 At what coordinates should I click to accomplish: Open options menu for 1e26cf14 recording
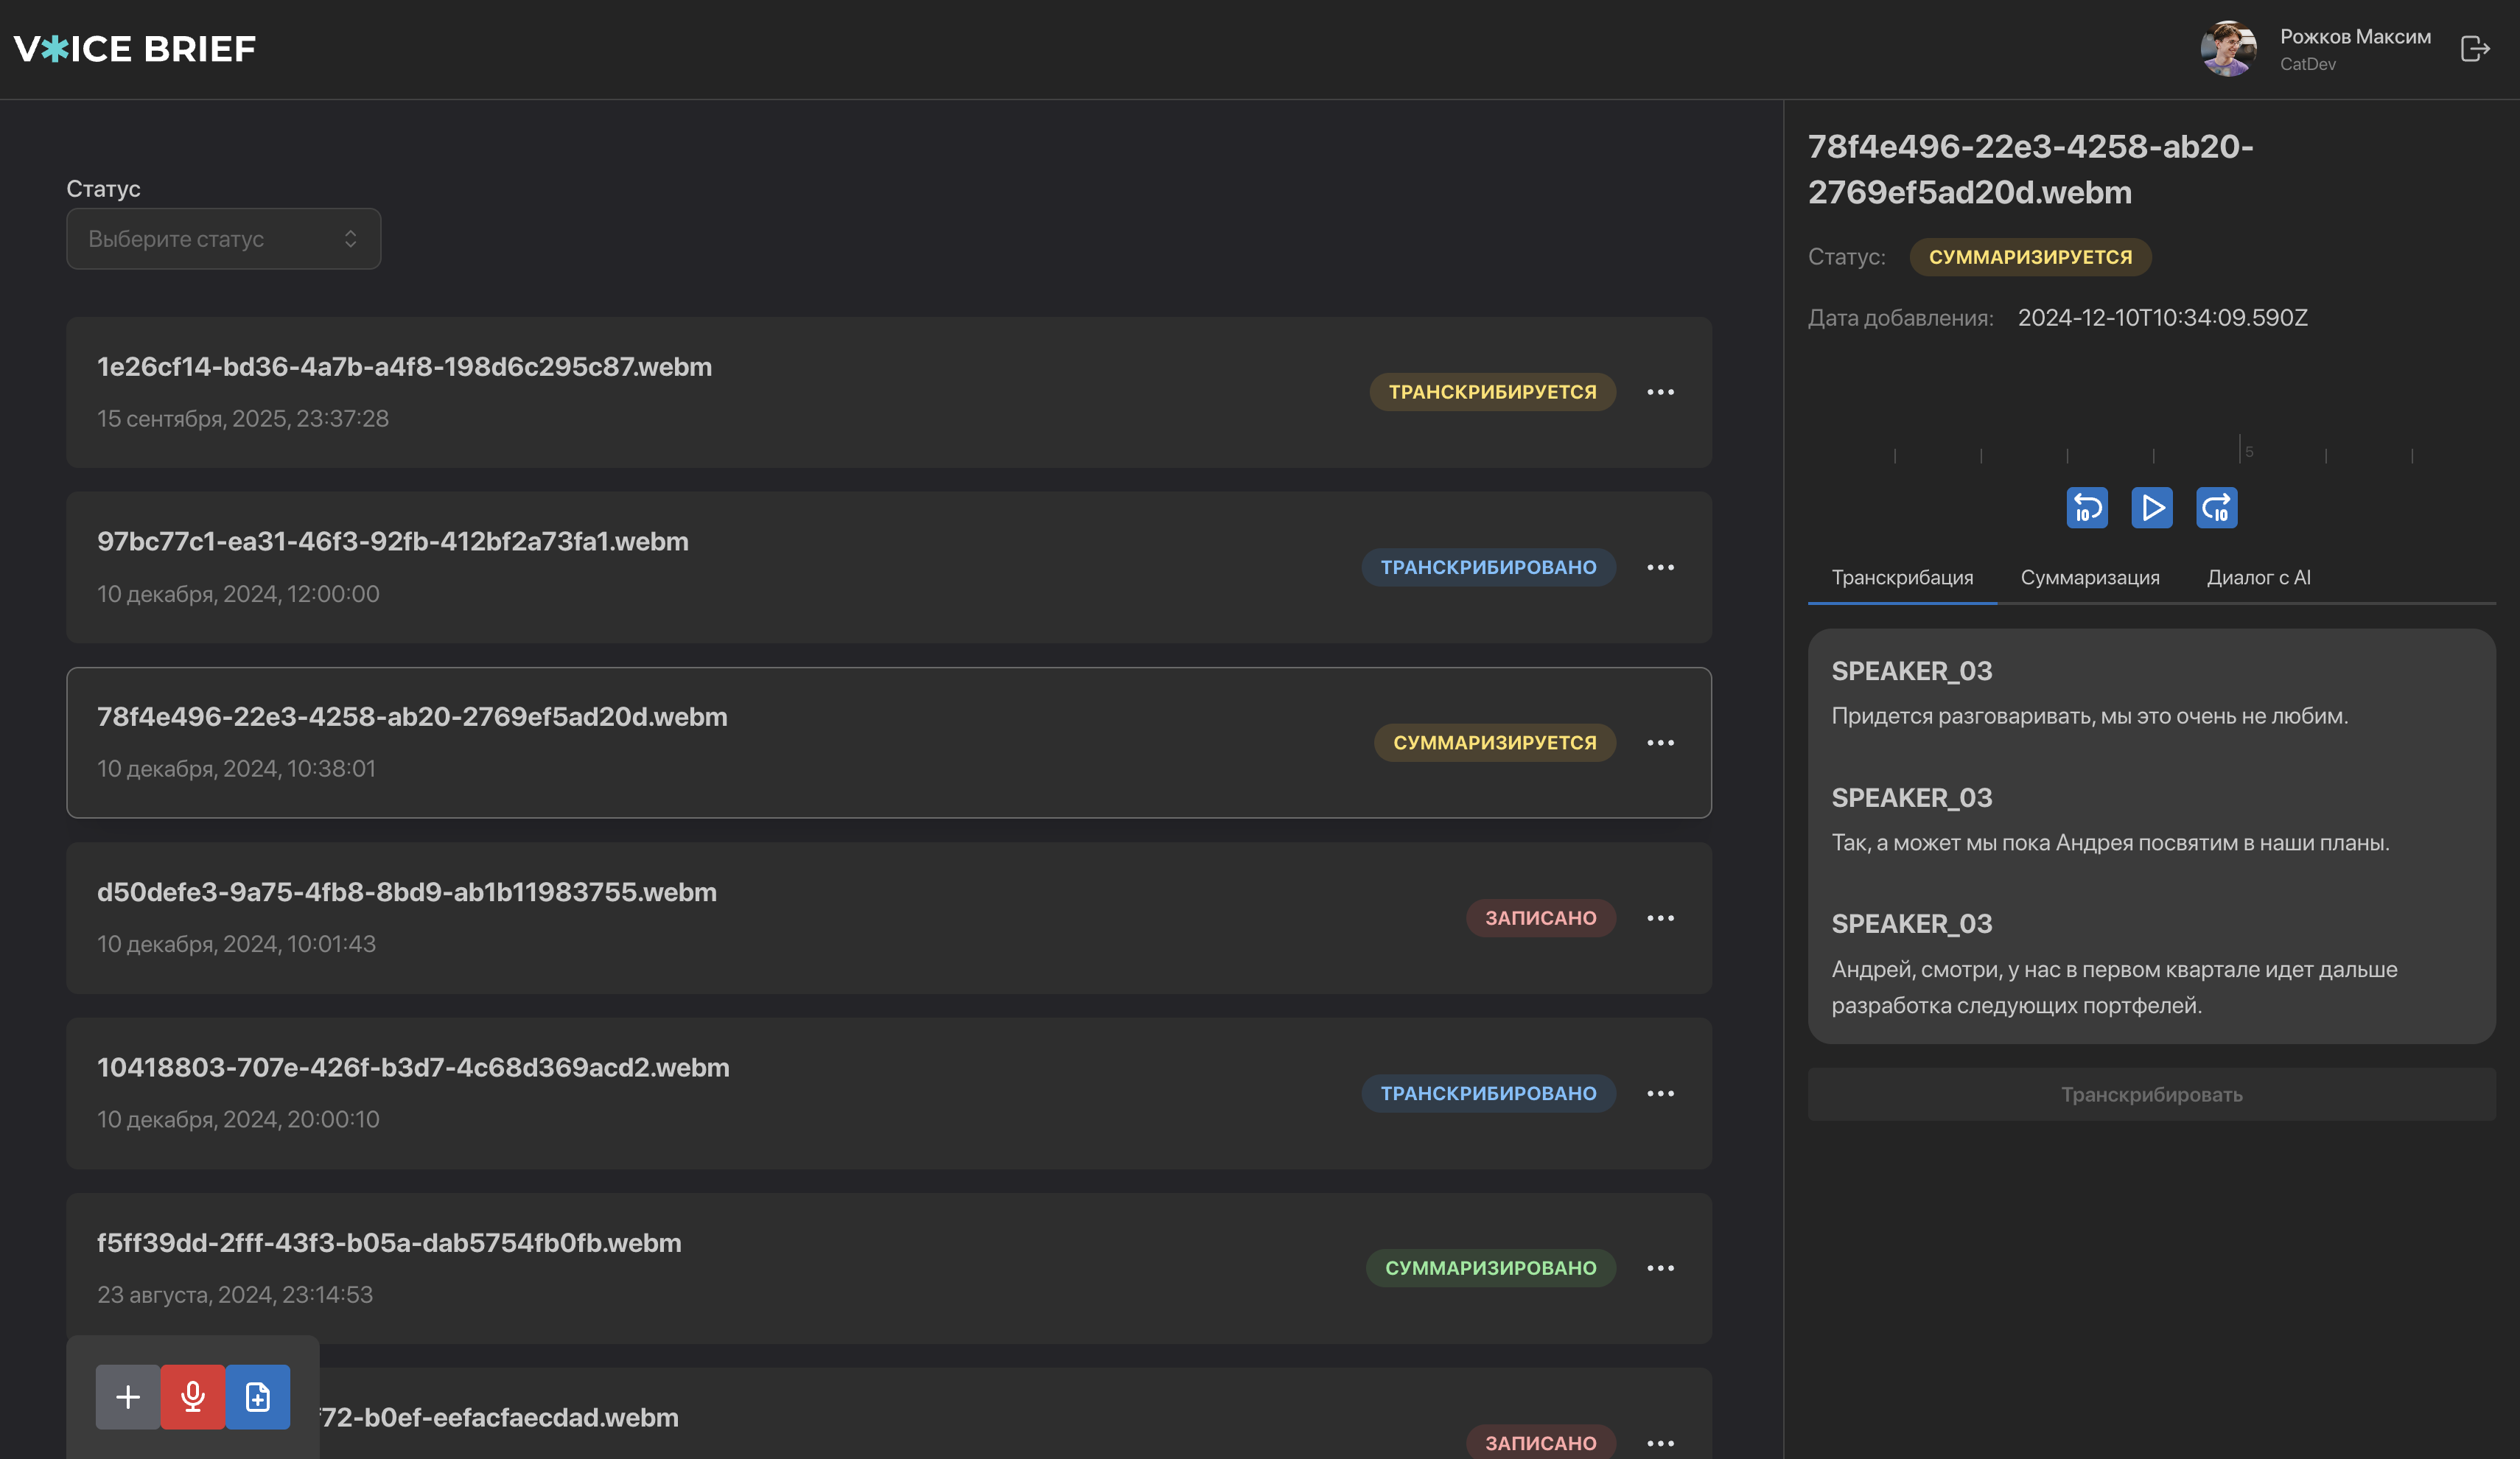click(x=1660, y=392)
